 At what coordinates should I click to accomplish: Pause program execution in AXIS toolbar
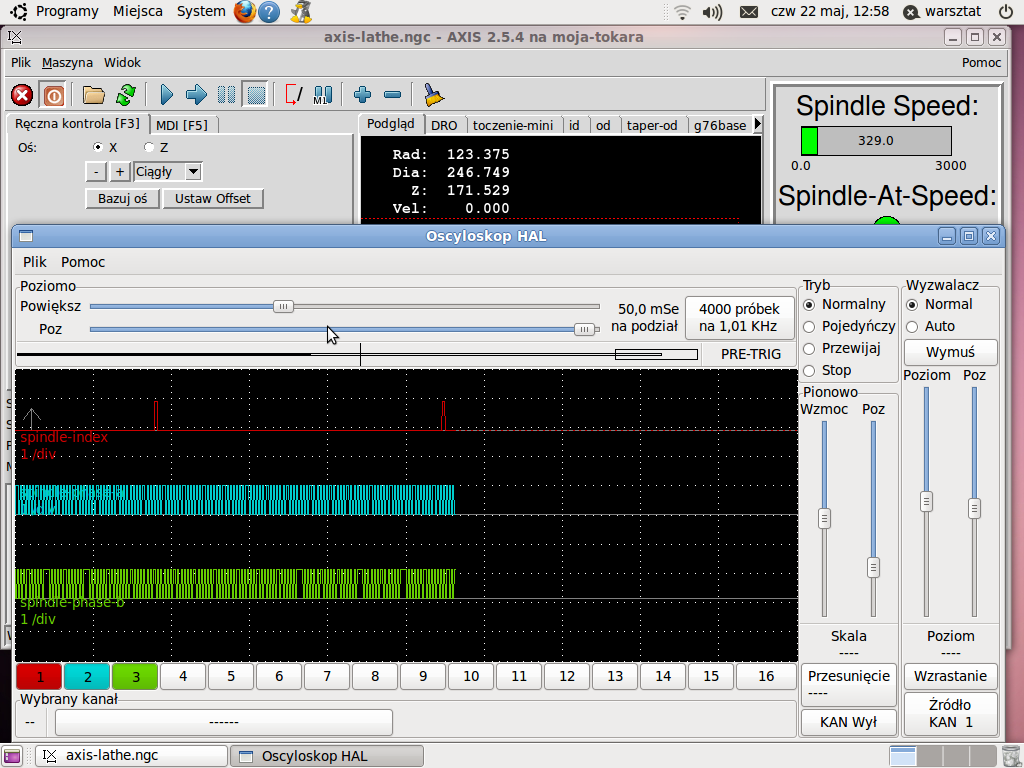point(227,95)
